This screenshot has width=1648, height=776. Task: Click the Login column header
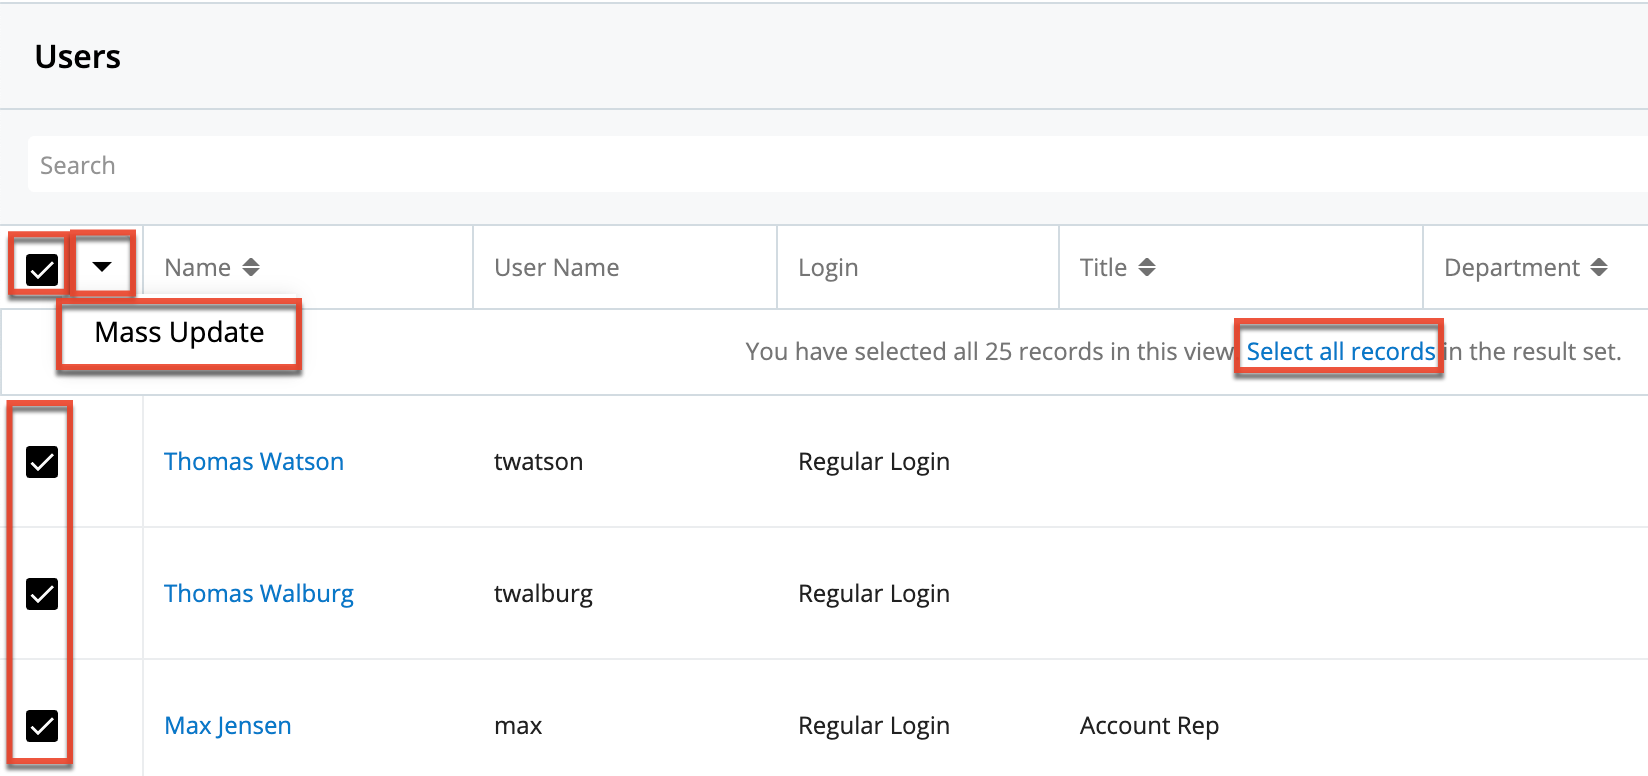pyautogui.click(x=828, y=268)
